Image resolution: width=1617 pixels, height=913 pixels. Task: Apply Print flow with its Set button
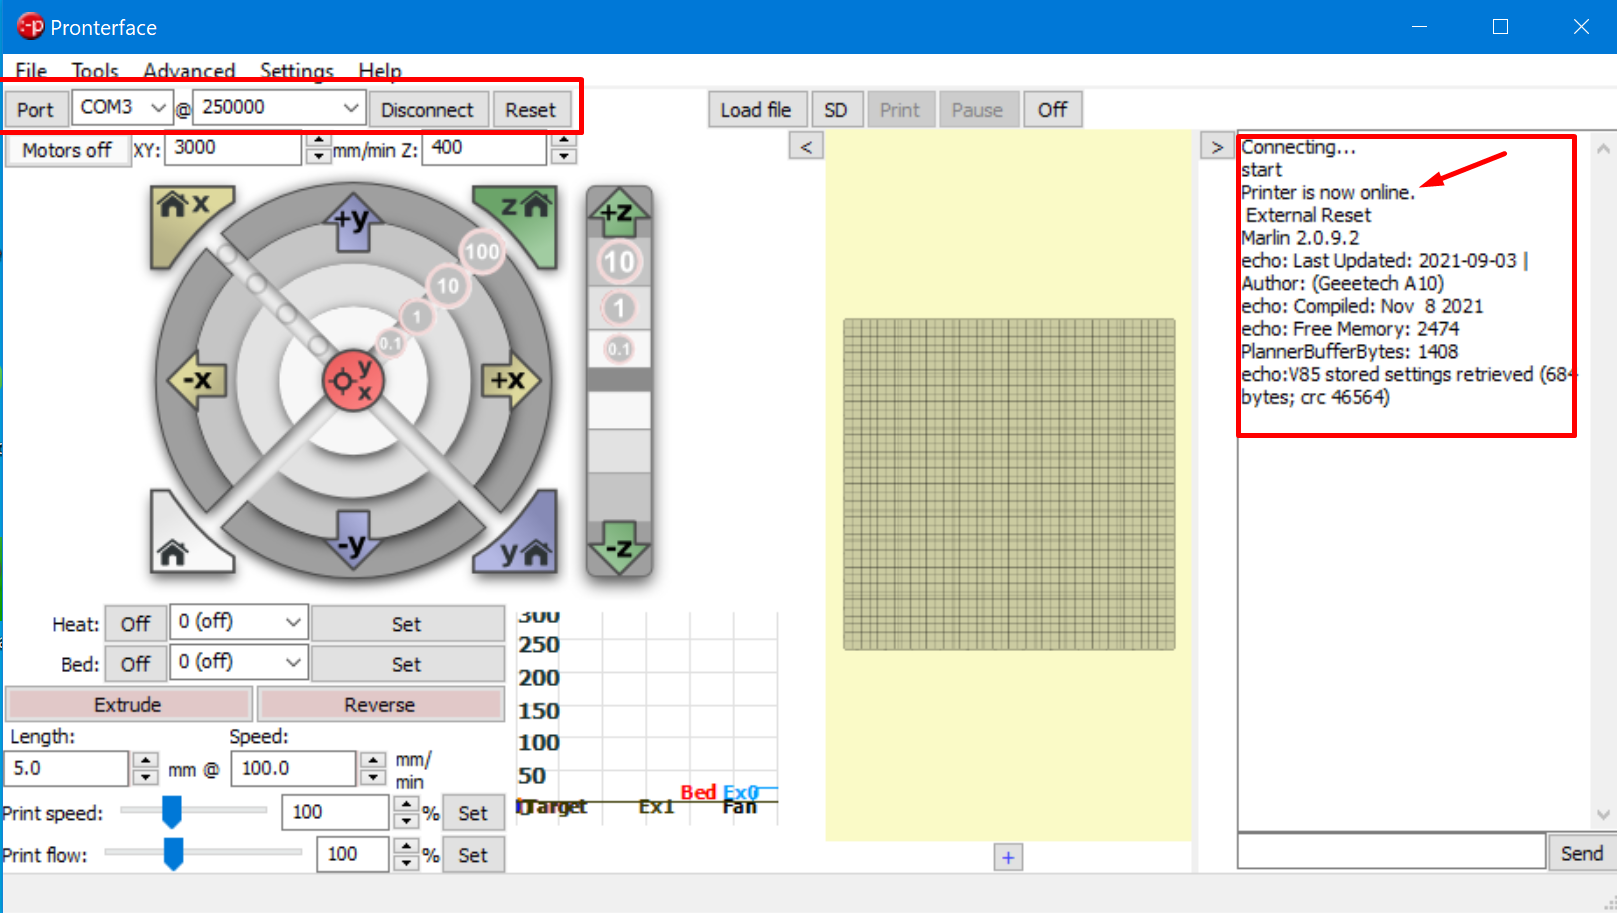pos(473,855)
